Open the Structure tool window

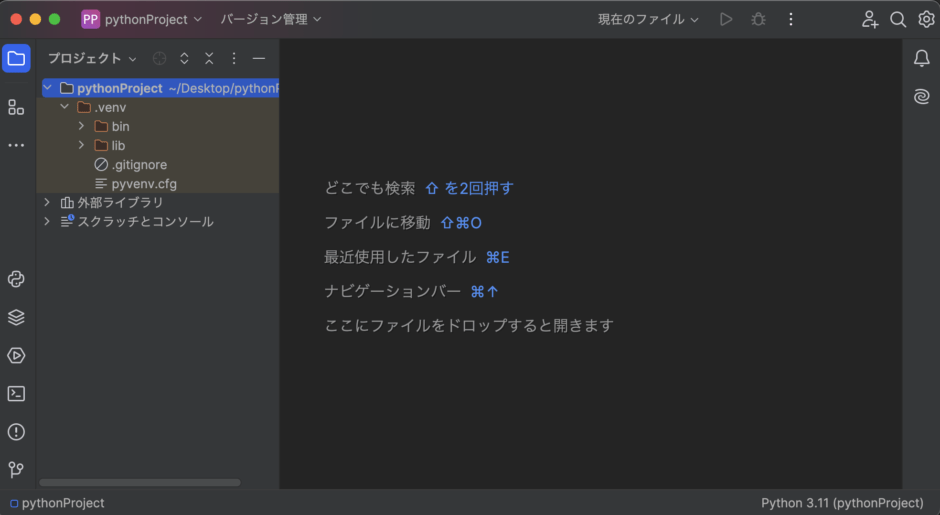tap(16, 107)
